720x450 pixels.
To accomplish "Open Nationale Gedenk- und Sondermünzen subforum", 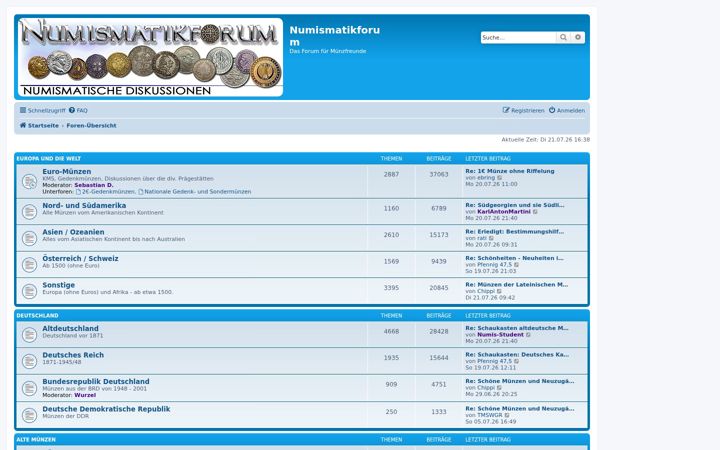I will [x=195, y=192].
